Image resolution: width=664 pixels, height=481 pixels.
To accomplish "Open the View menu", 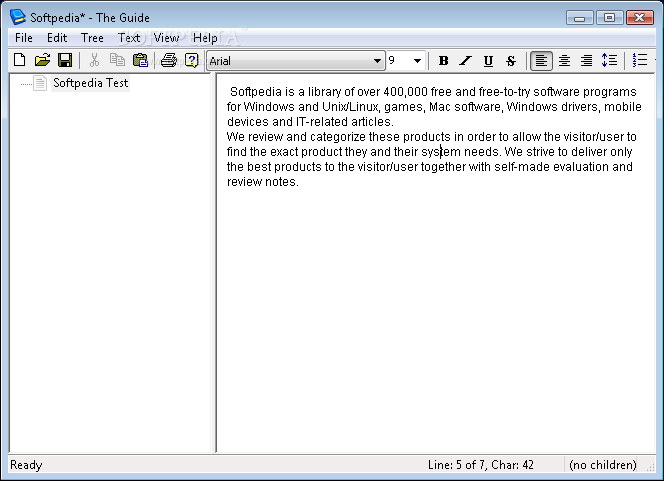I will click(x=166, y=38).
